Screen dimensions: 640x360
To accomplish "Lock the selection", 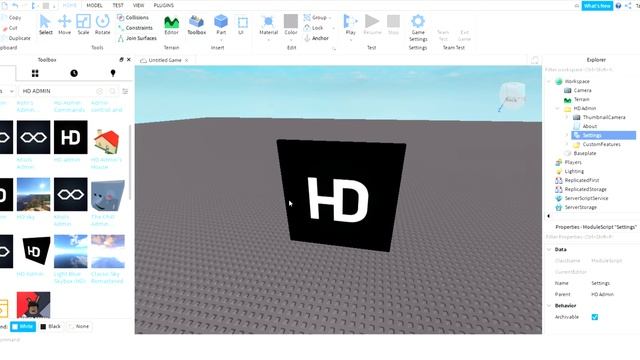I will point(314,28).
